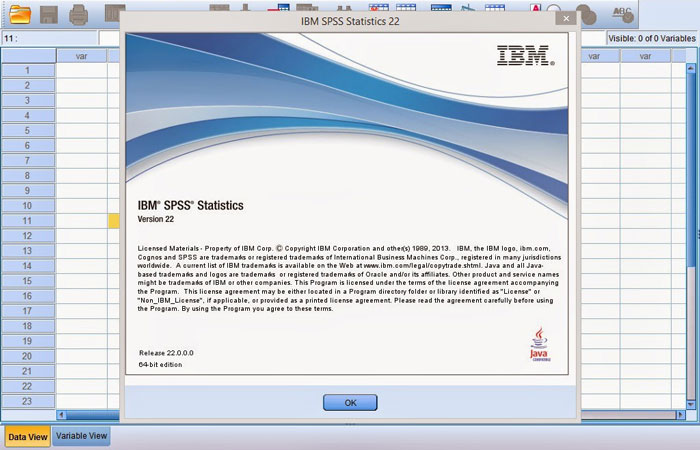Select row header 3

pos(28,100)
